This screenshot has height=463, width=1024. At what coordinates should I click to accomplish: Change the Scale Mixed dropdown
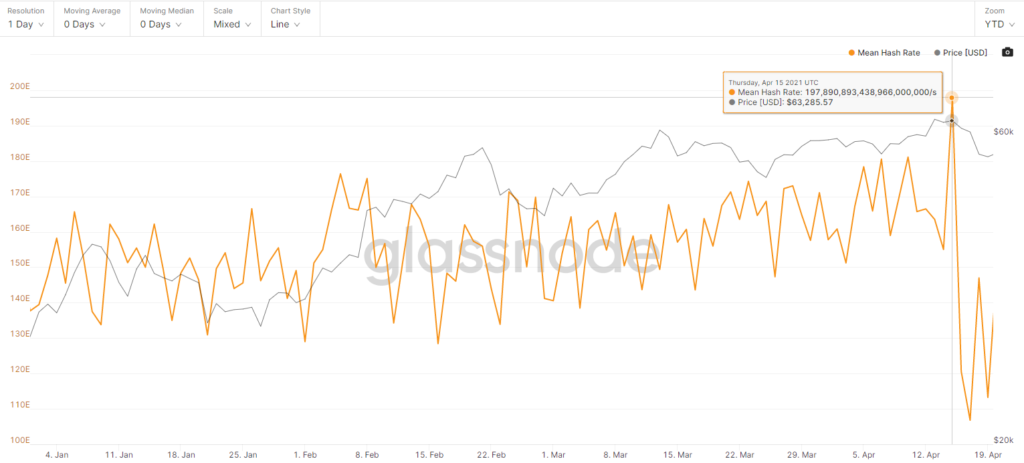(x=232, y=24)
